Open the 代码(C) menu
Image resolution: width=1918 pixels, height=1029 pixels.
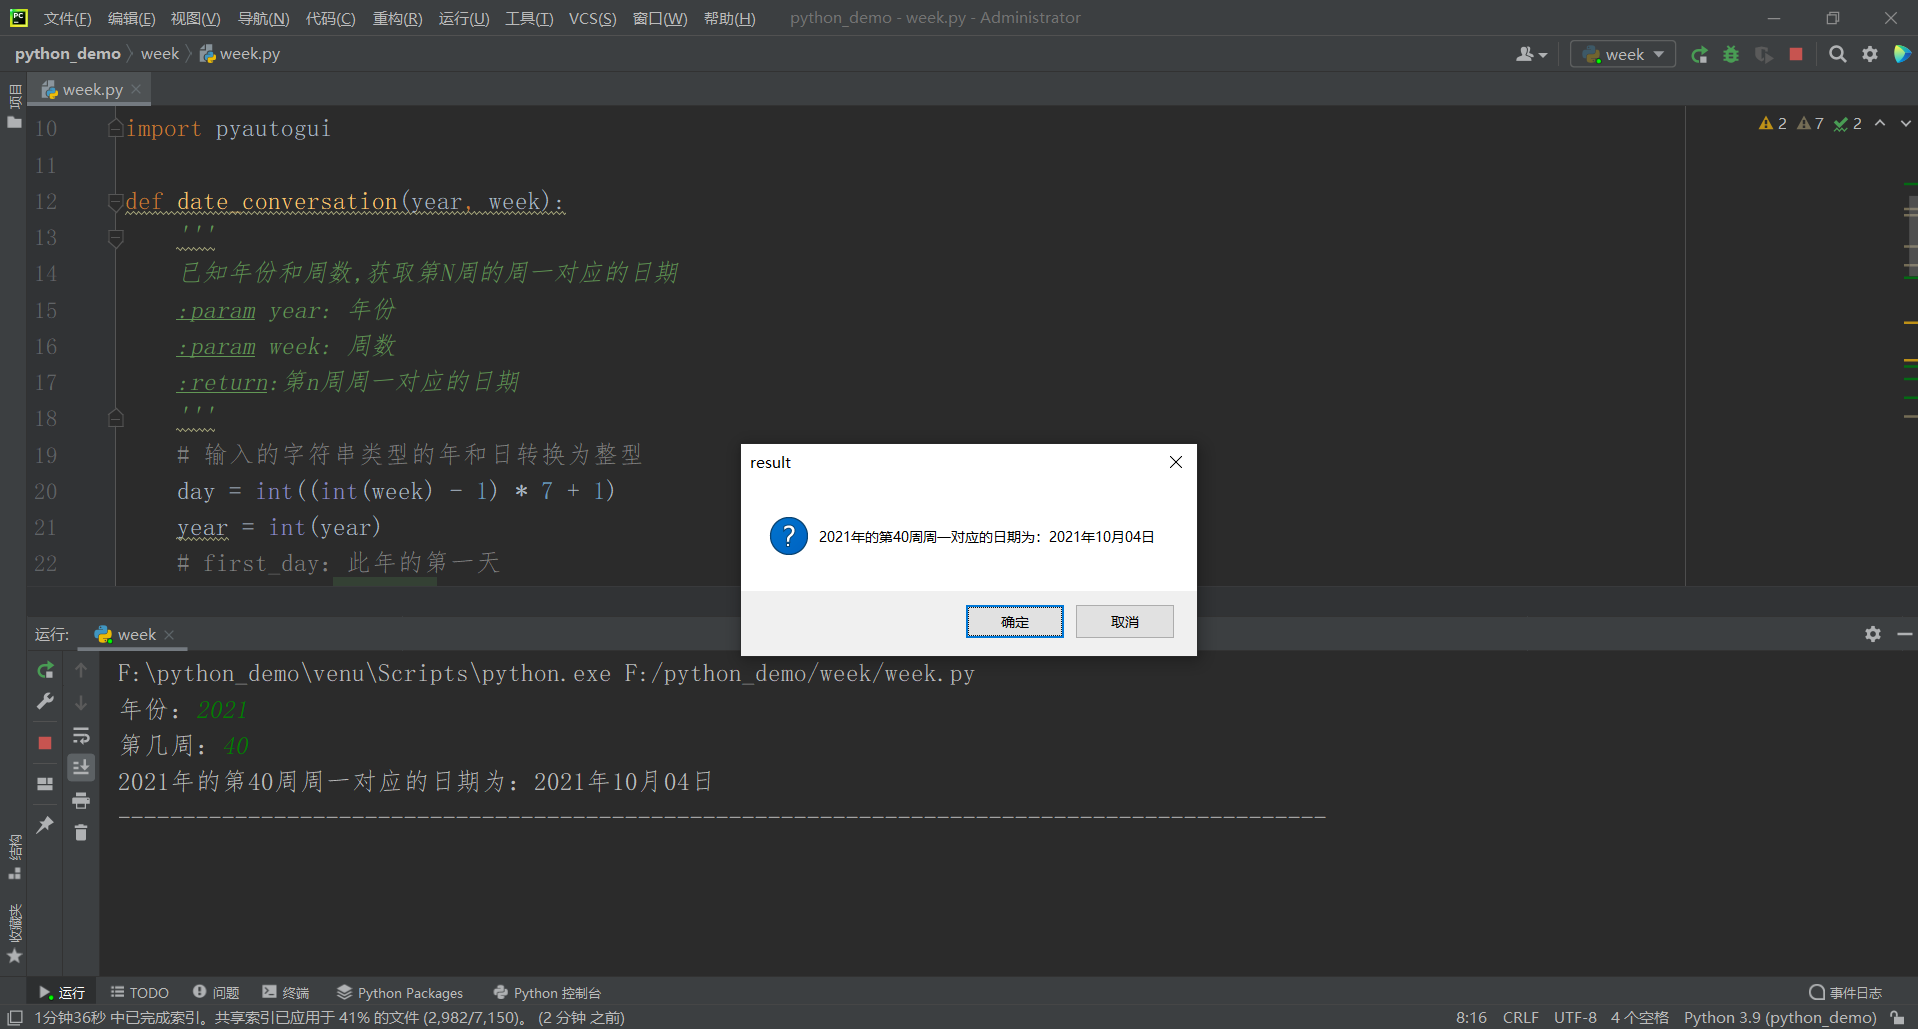point(330,18)
